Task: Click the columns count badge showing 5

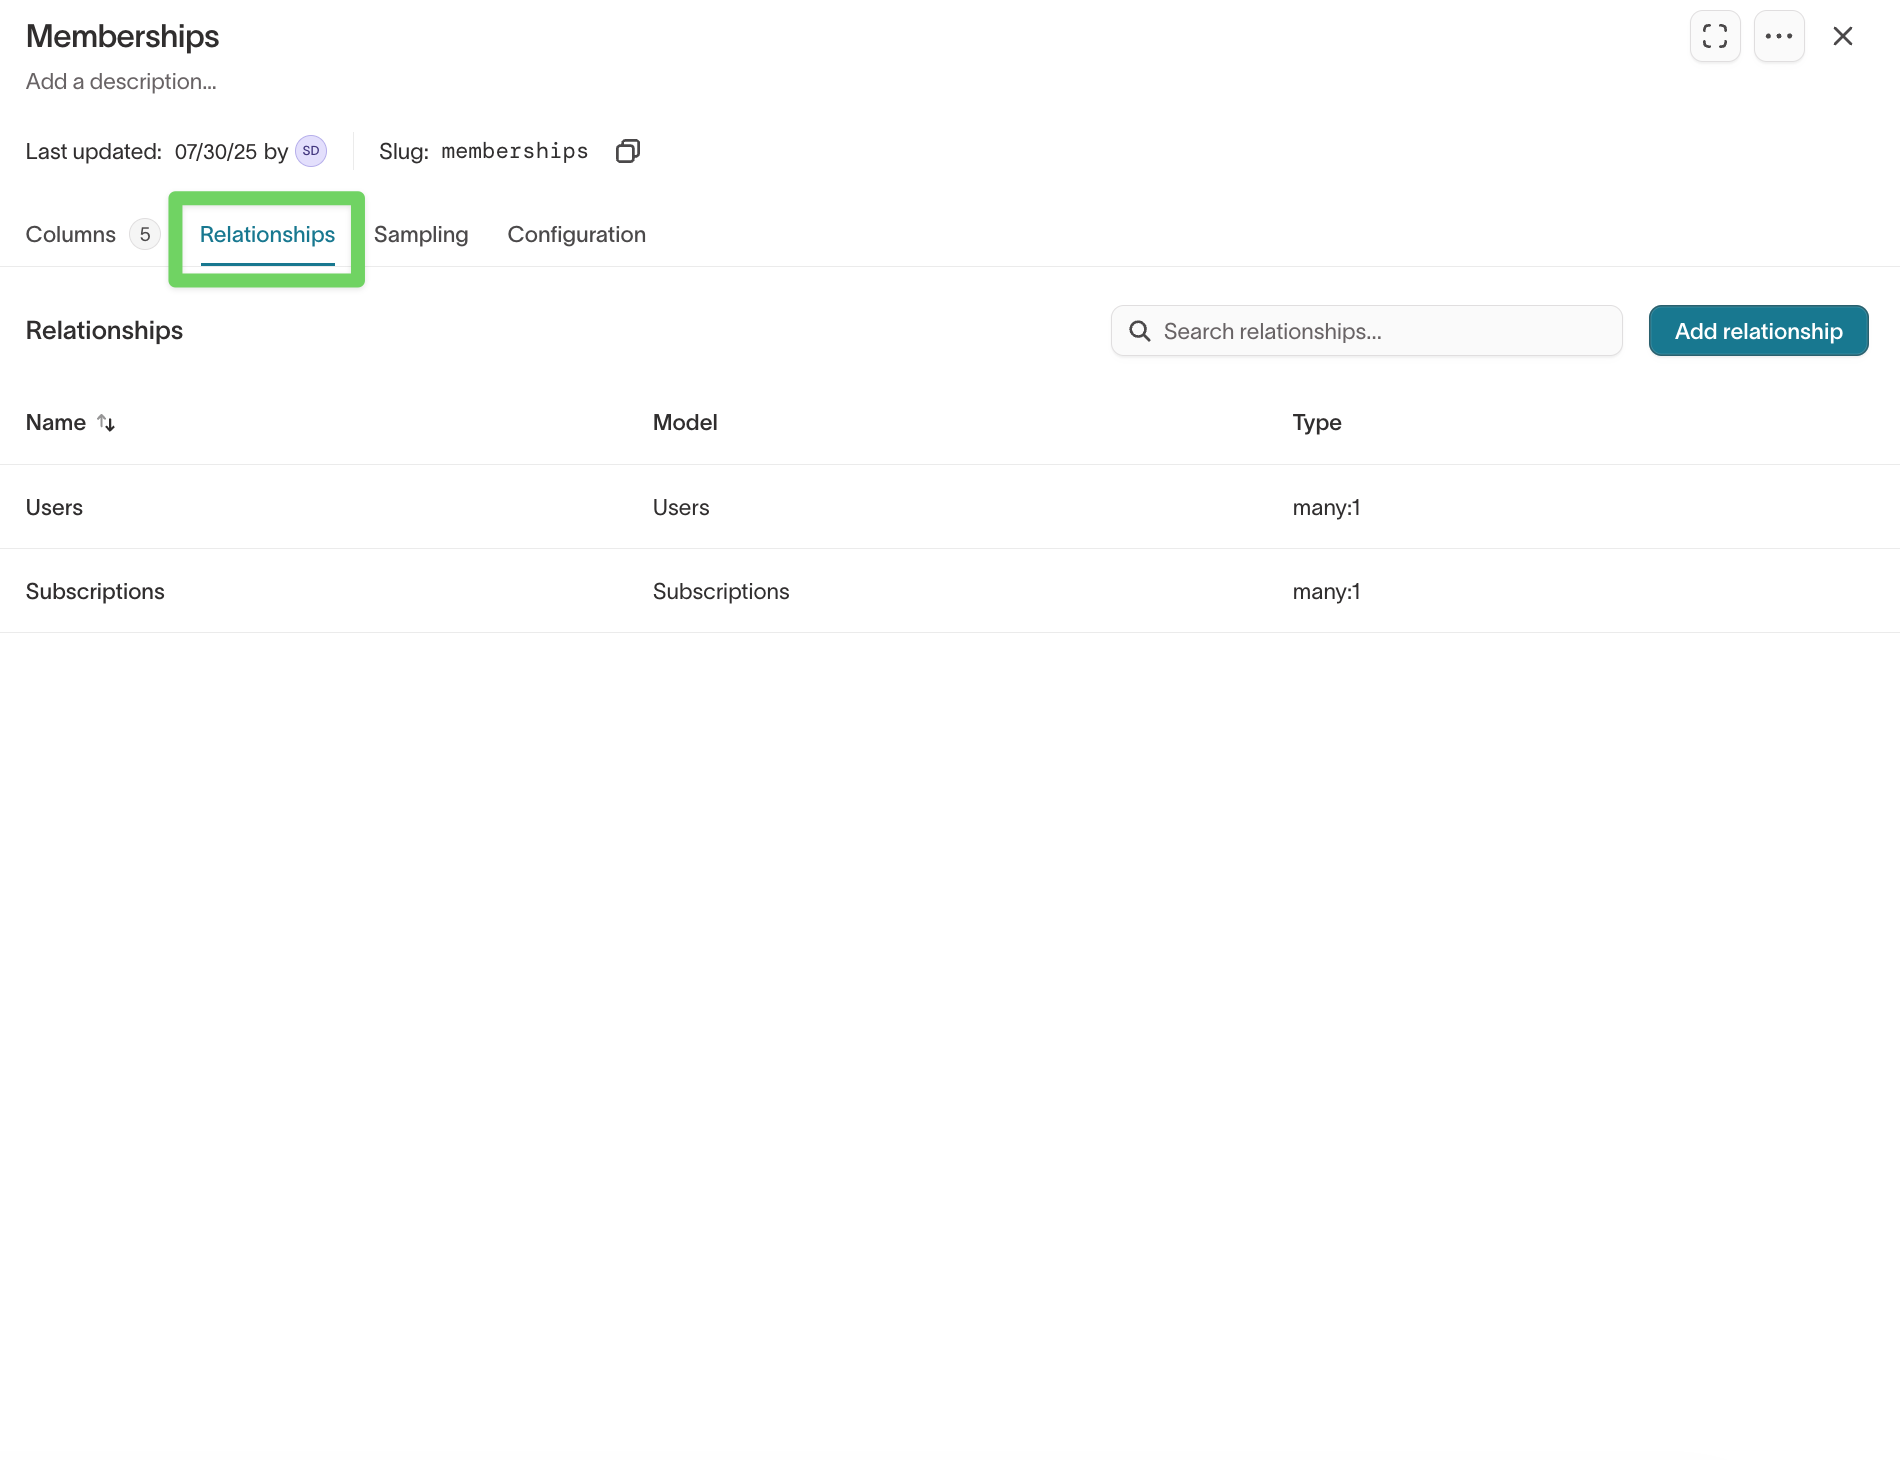Action: [144, 234]
